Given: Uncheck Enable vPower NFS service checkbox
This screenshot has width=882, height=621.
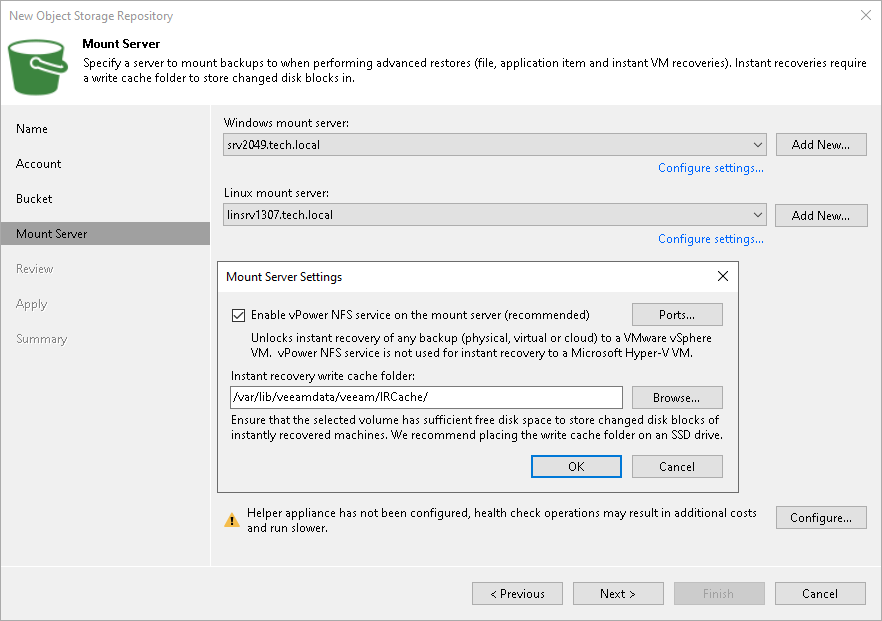Looking at the screenshot, I should 238,315.
